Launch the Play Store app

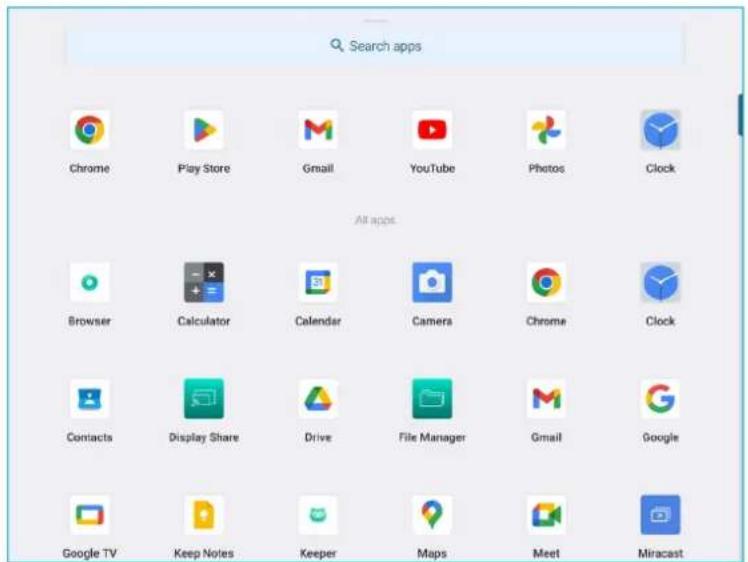[x=204, y=130]
